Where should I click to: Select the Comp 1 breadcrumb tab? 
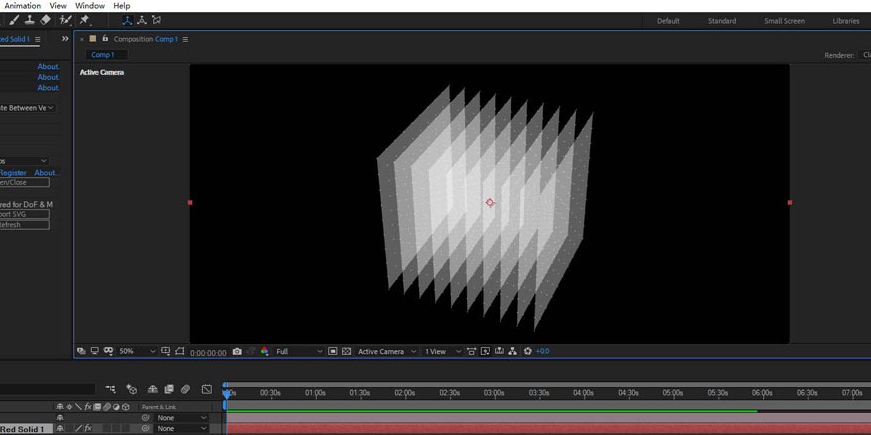[x=106, y=54]
